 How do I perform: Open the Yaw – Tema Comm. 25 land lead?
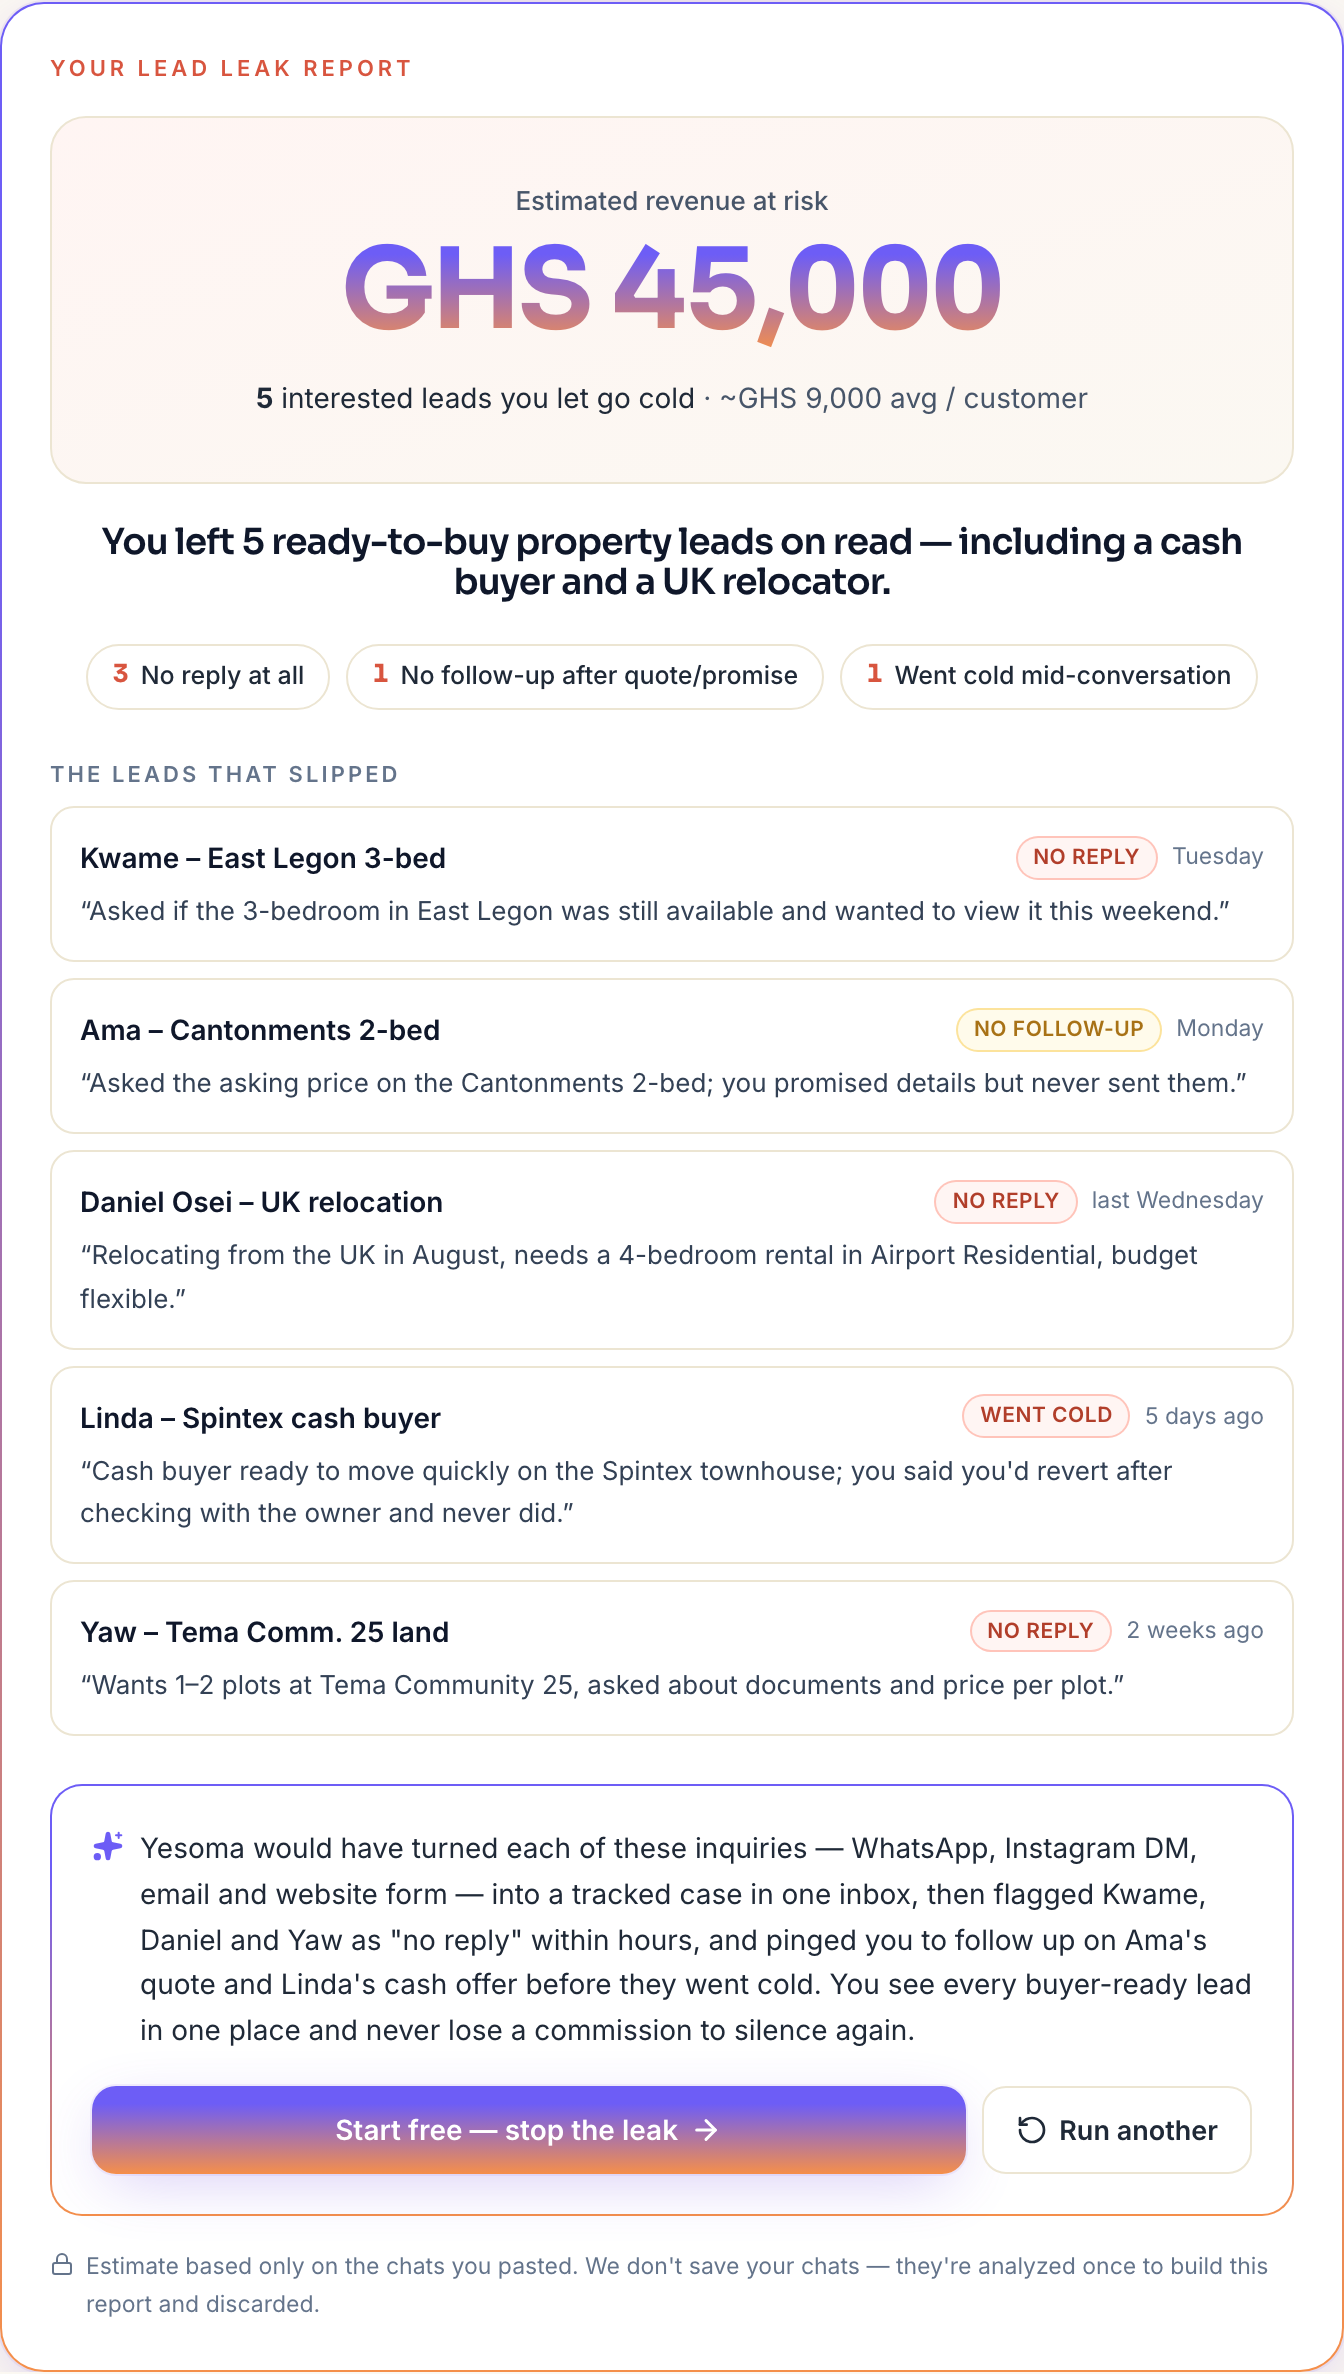click(x=672, y=1658)
